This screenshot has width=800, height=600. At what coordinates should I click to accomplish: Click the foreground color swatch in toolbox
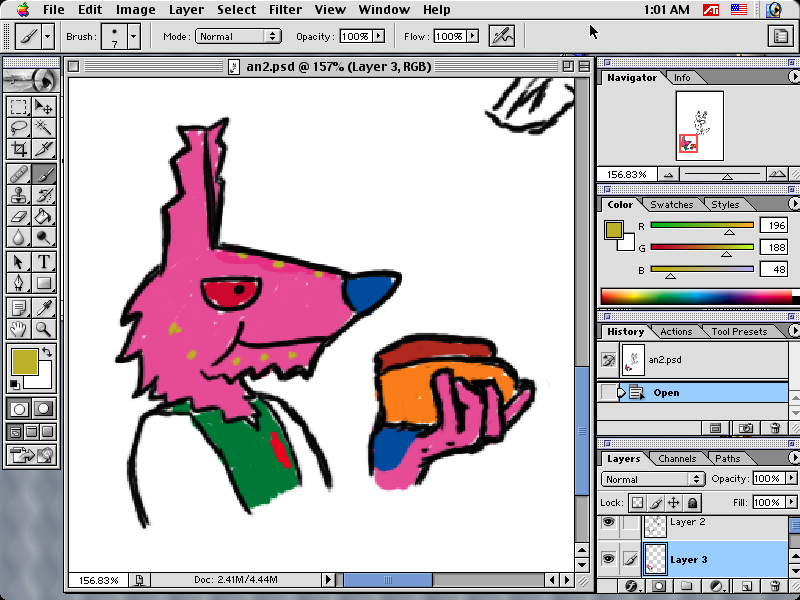(24, 360)
